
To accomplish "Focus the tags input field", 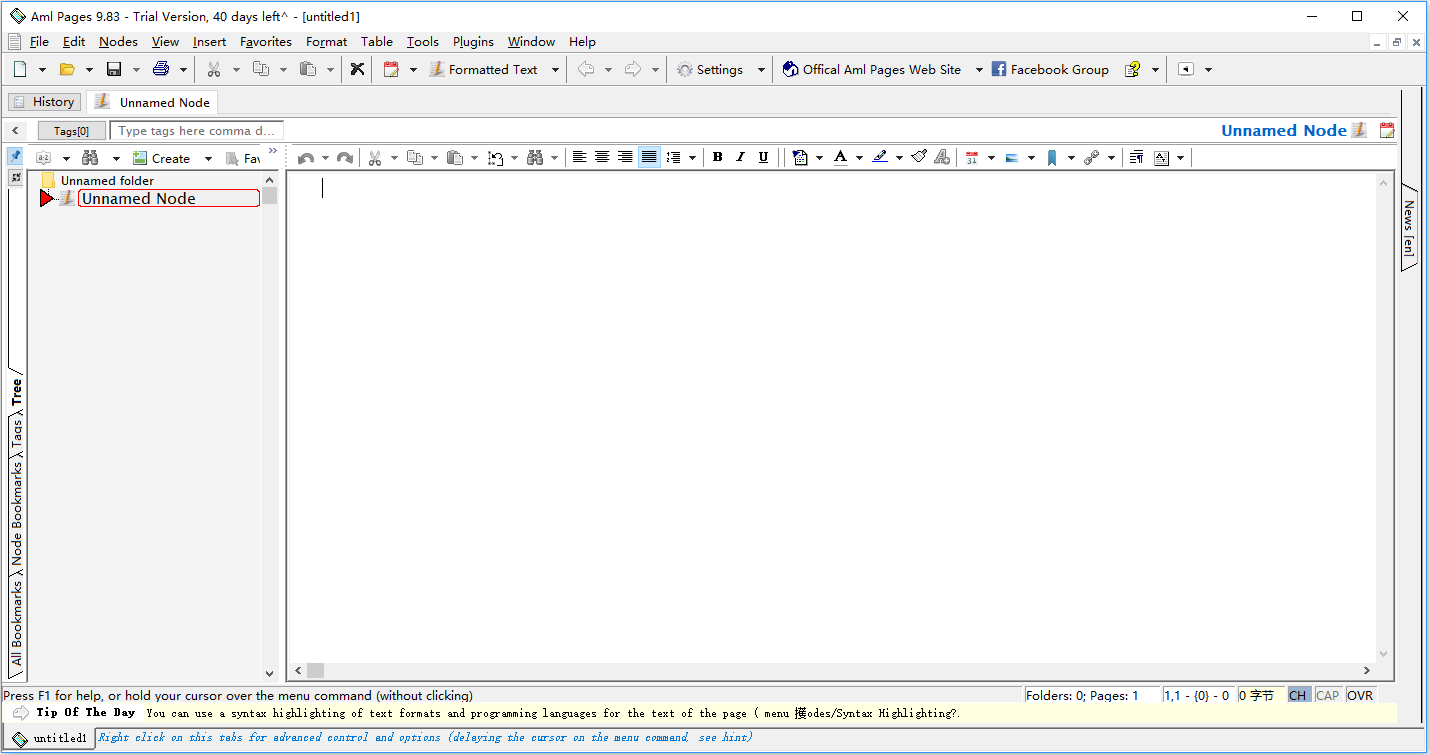I will pos(197,131).
